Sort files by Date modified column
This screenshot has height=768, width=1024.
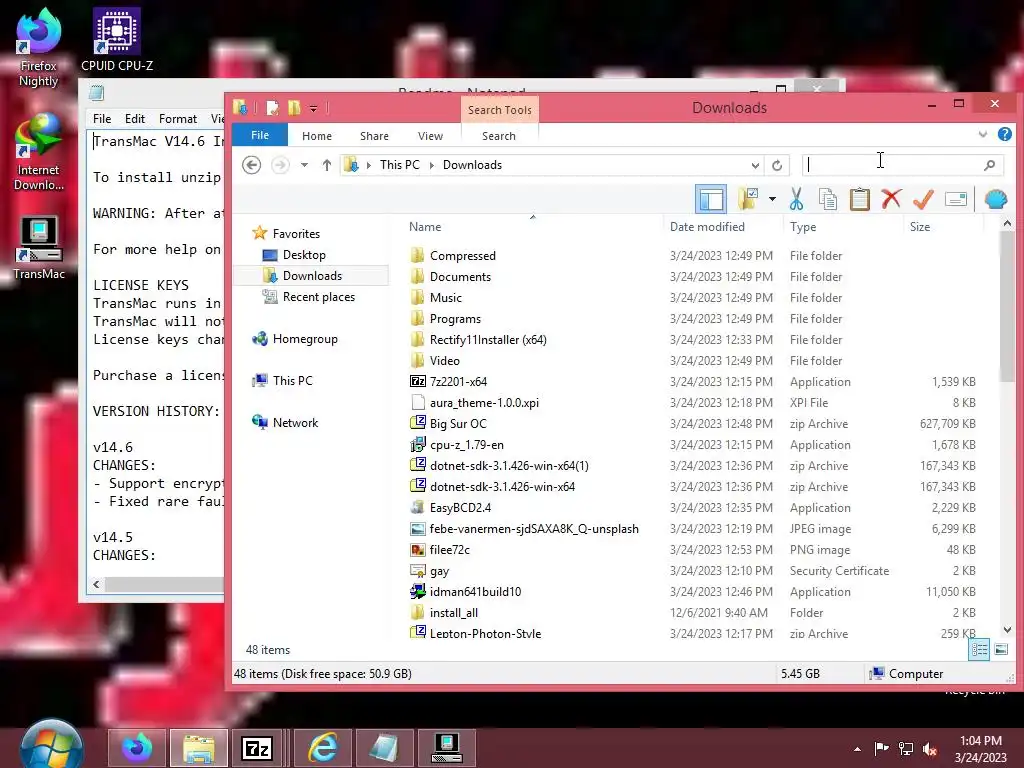pyautogui.click(x=707, y=227)
